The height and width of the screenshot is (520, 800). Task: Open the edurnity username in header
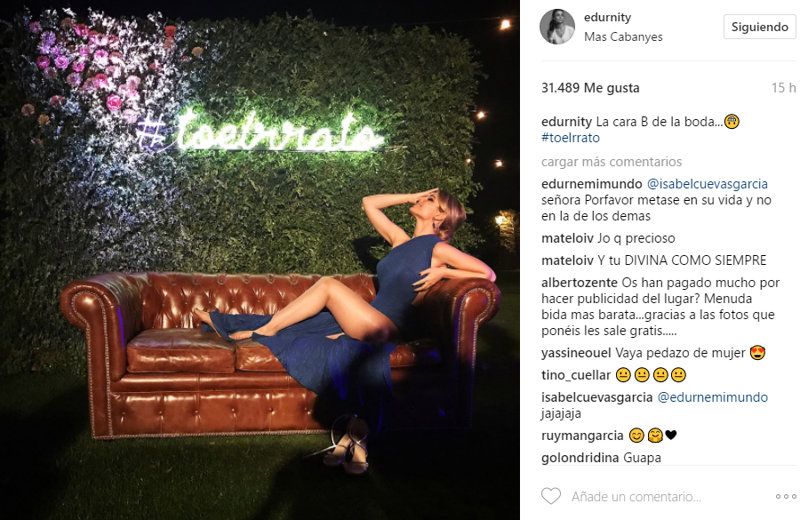point(607,17)
